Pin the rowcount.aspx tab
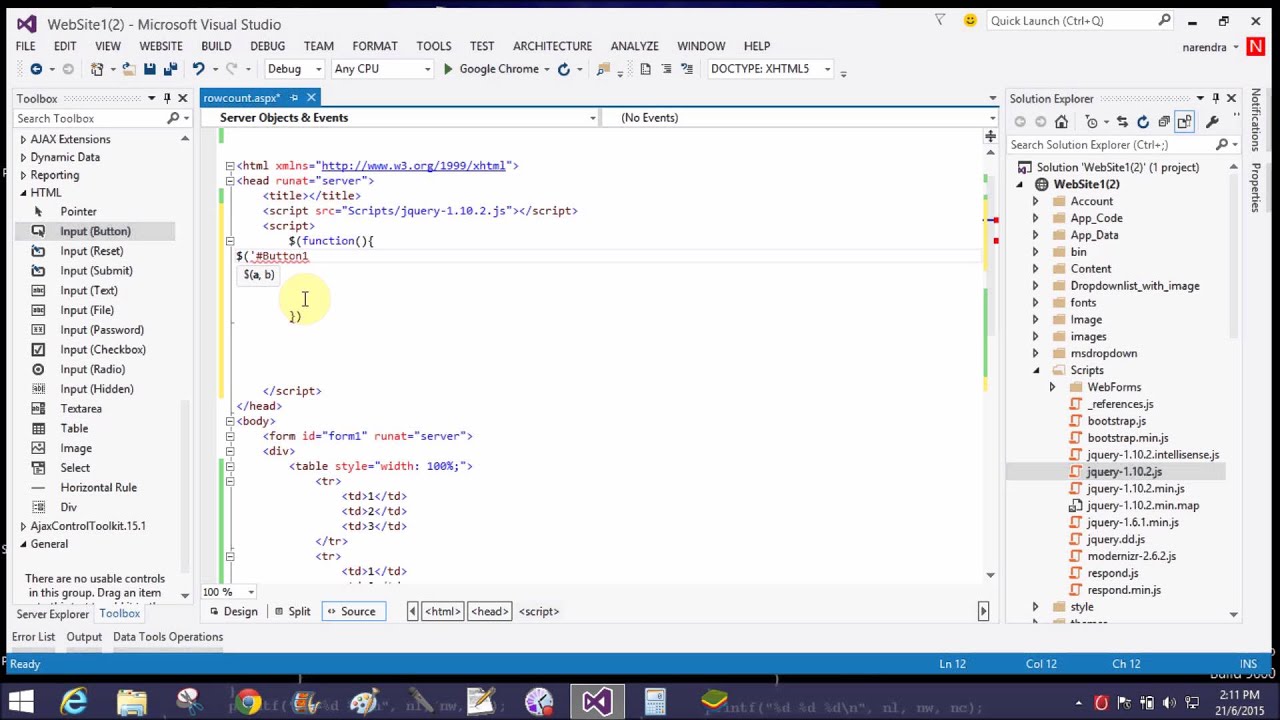The height and width of the screenshot is (720, 1280). [x=294, y=98]
